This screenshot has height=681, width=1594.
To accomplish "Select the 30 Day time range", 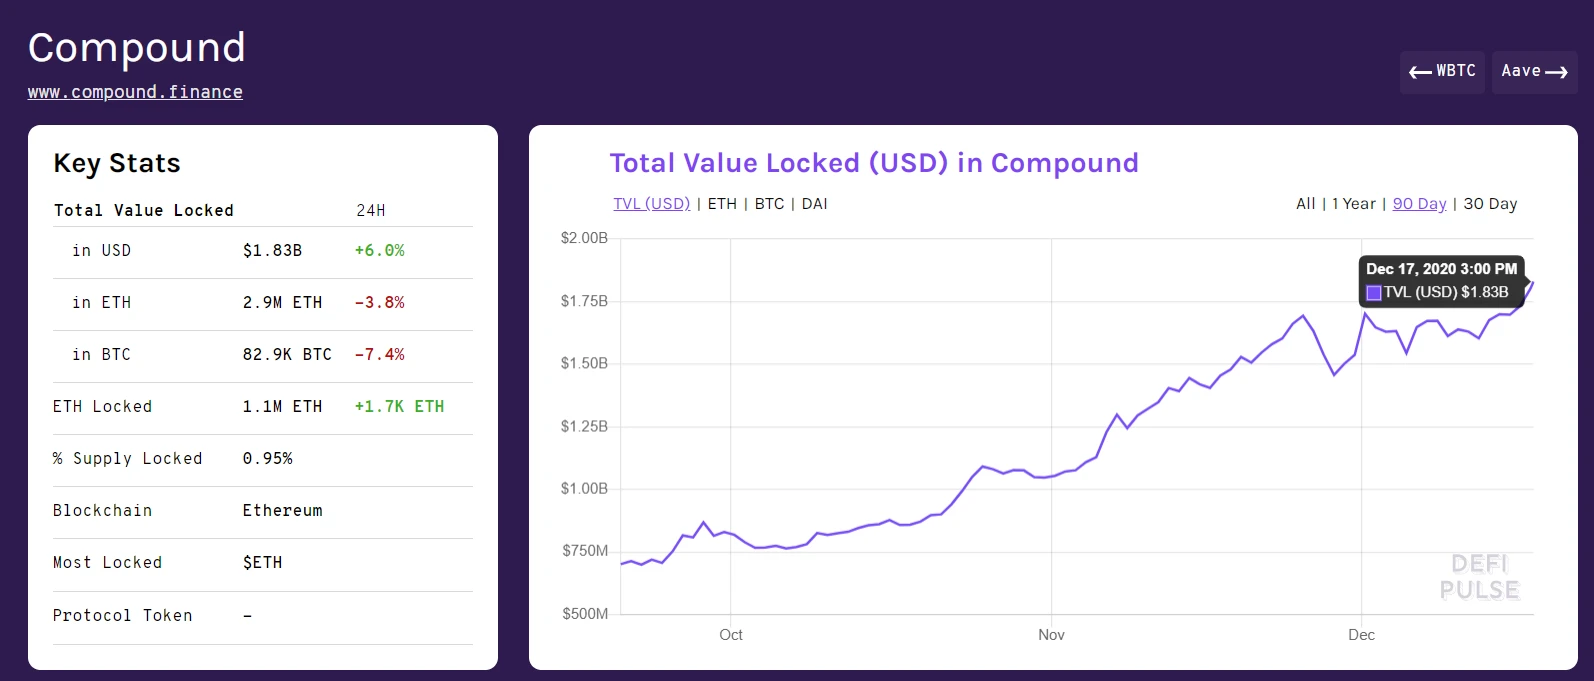I will (x=1491, y=203).
